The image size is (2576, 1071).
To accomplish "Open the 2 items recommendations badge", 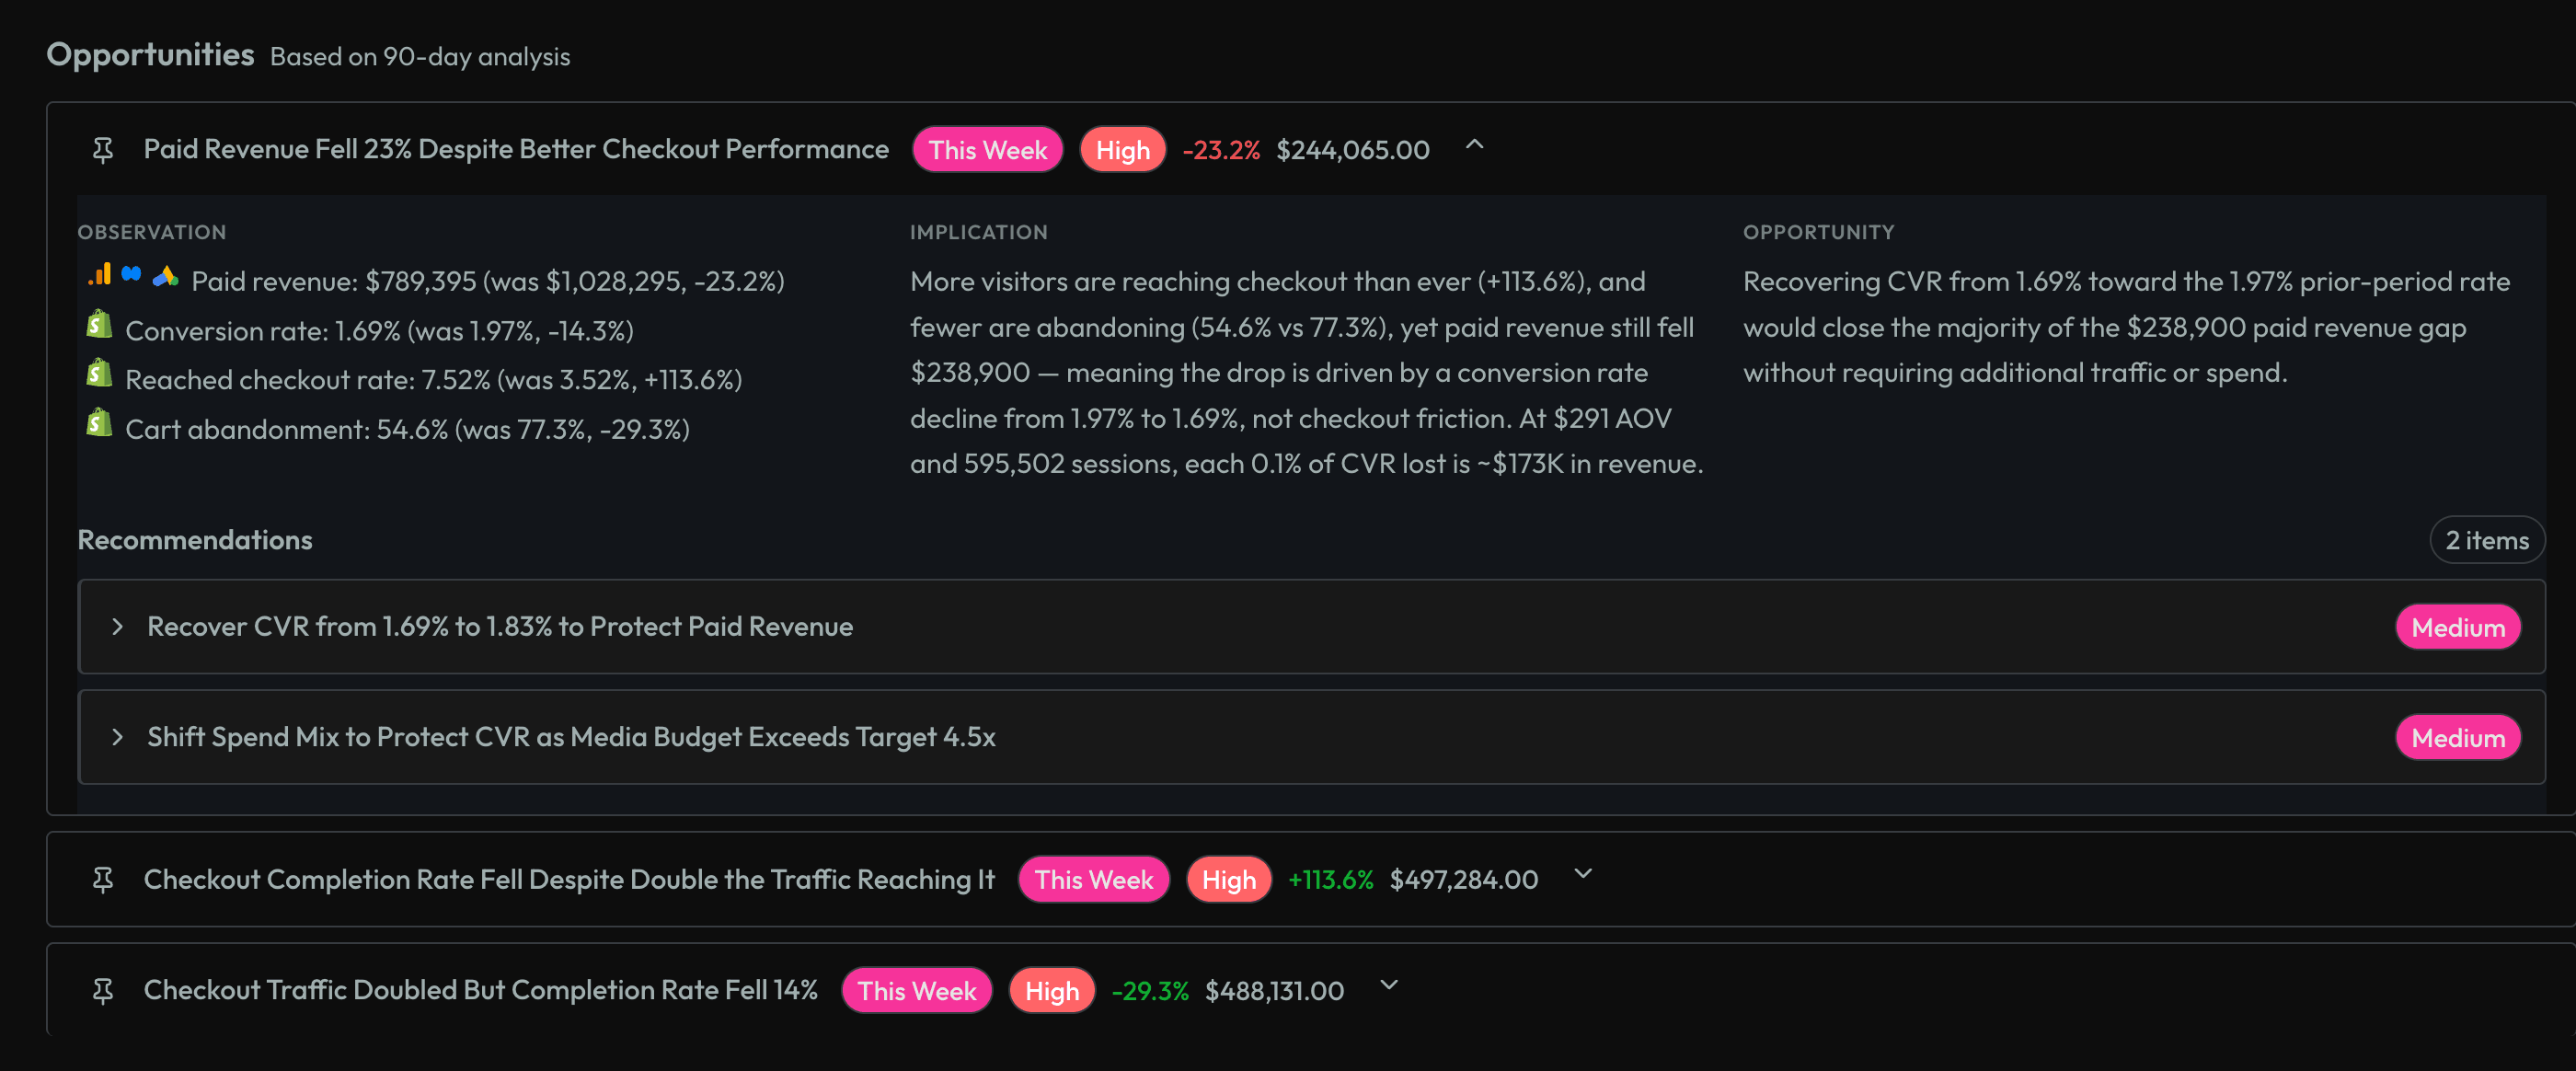I will (x=2487, y=539).
